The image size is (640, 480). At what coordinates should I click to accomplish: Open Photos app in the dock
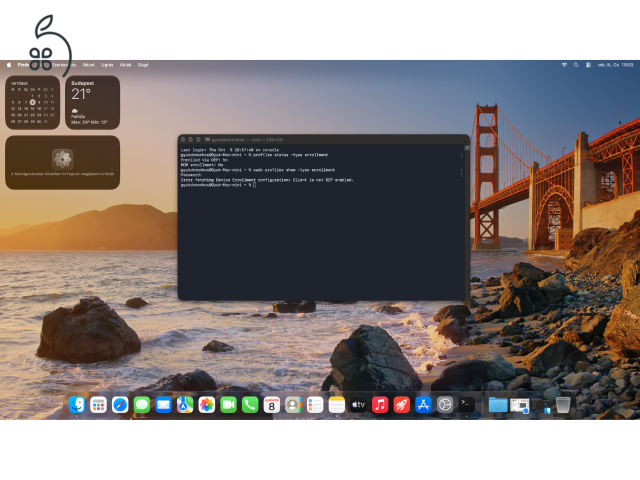click(207, 405)
